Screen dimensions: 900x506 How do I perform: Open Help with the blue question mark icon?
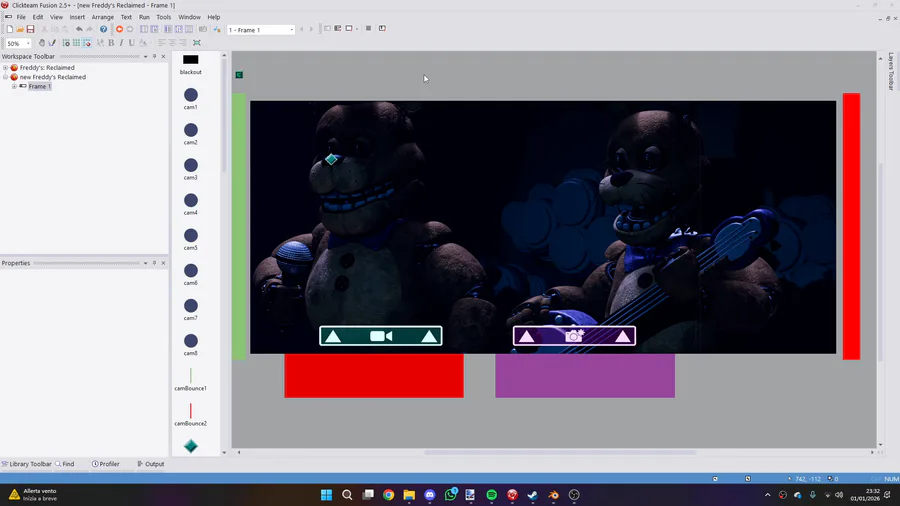click(x=103, y=29)
